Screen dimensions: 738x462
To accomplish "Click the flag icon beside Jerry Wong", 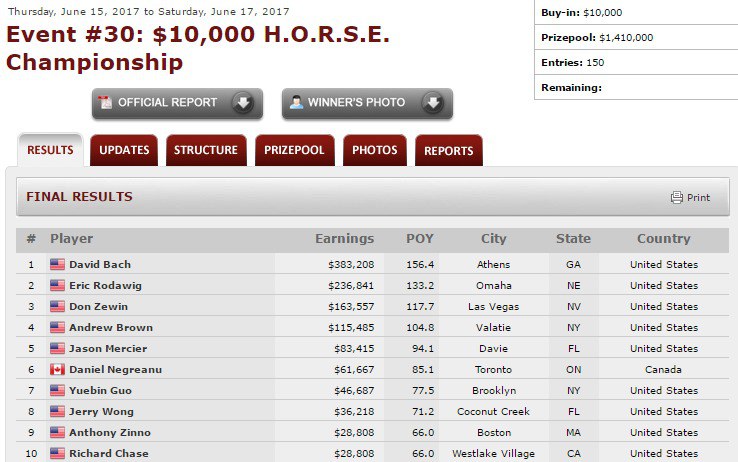I will click(x=57, y=412).
